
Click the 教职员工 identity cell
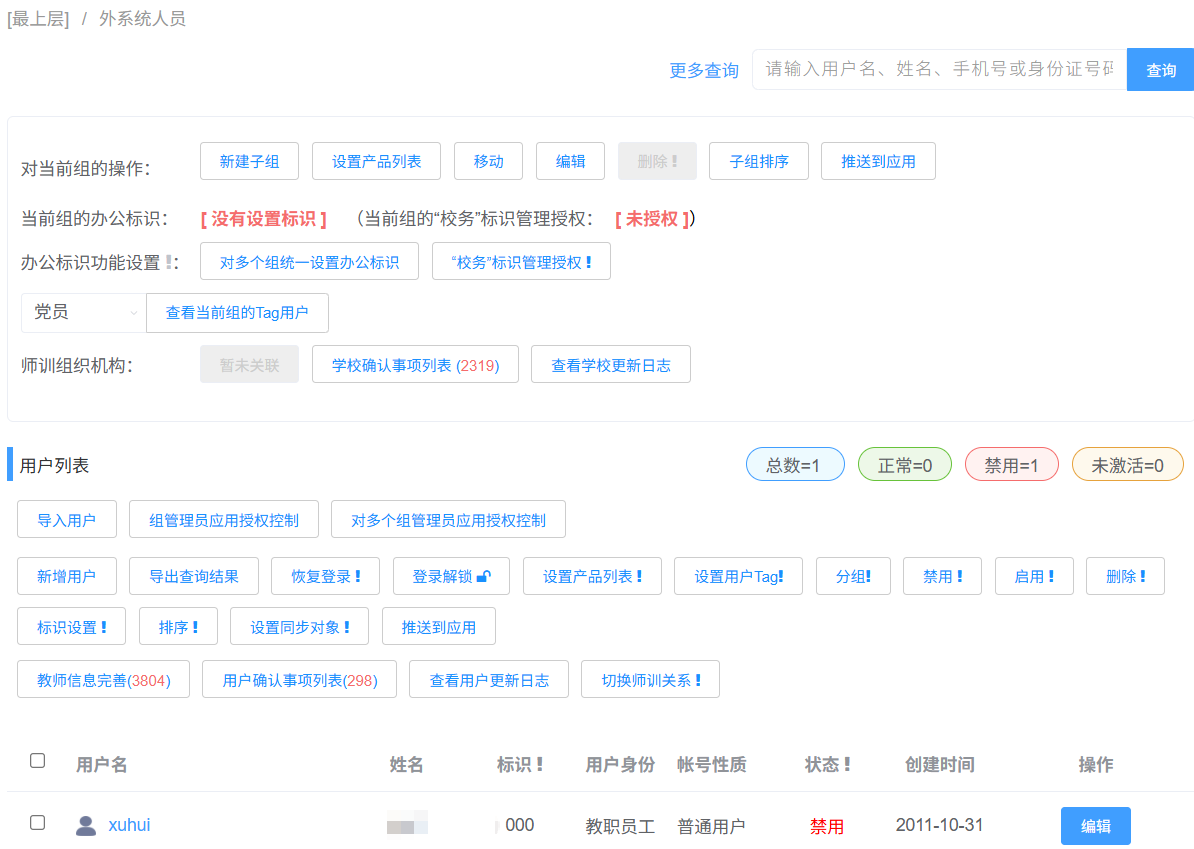coord(620,825)
